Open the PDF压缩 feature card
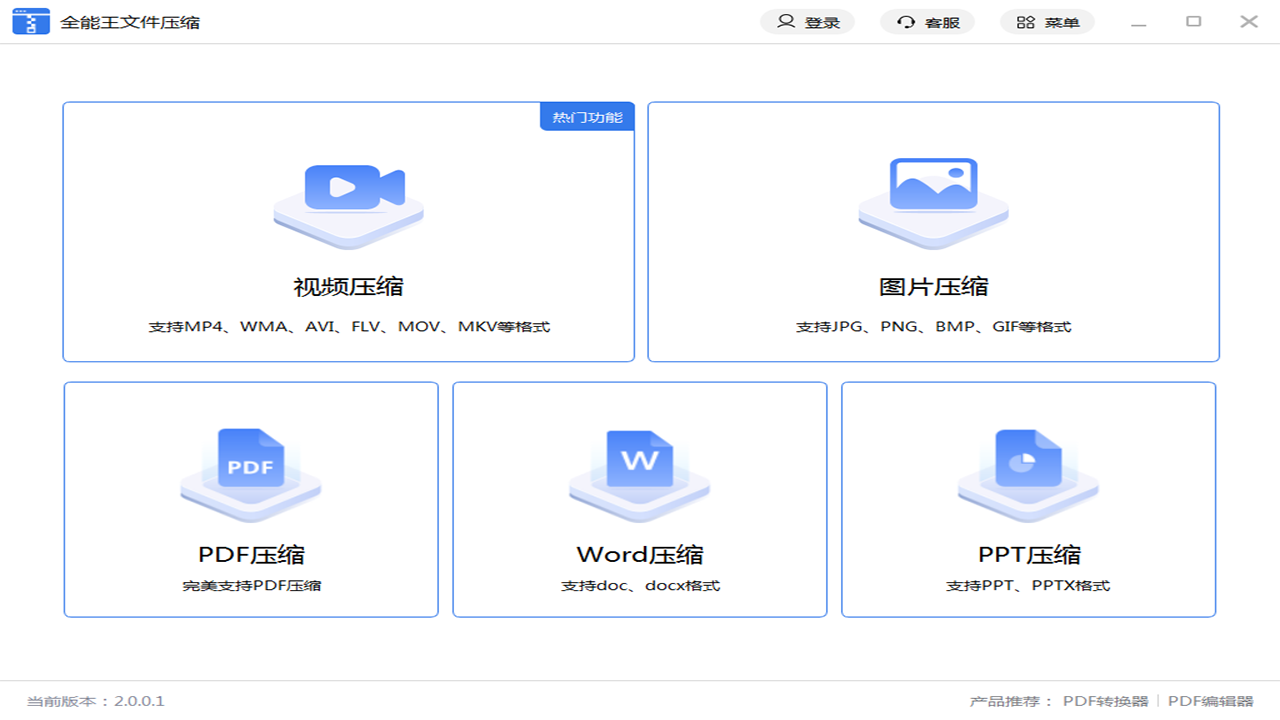The image size is (1280, 720). click(x=250, y=498)
